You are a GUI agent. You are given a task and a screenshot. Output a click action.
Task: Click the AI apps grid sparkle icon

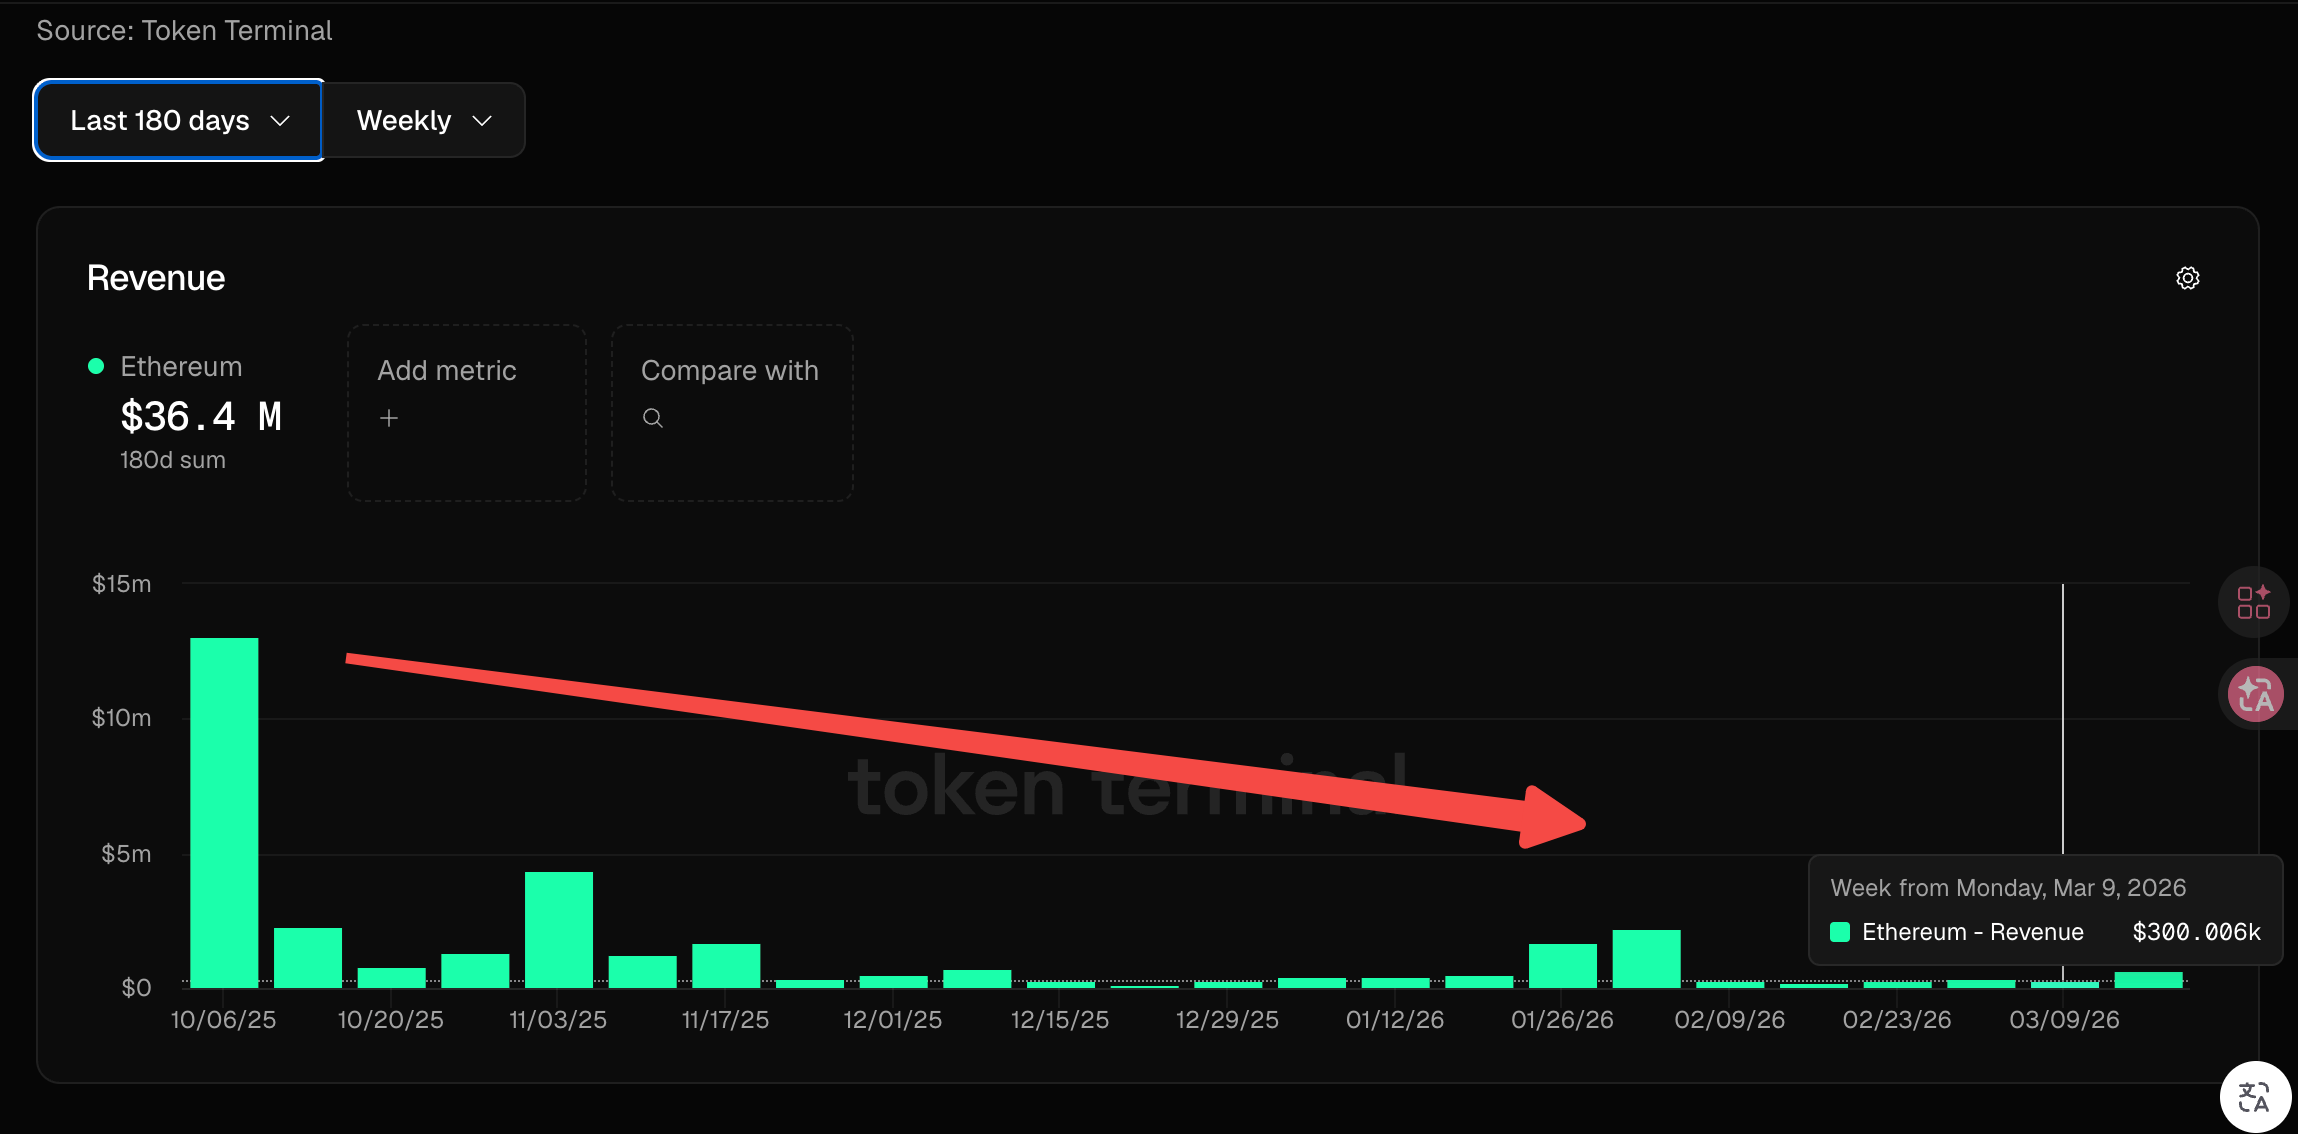(x=2253, y=602)
